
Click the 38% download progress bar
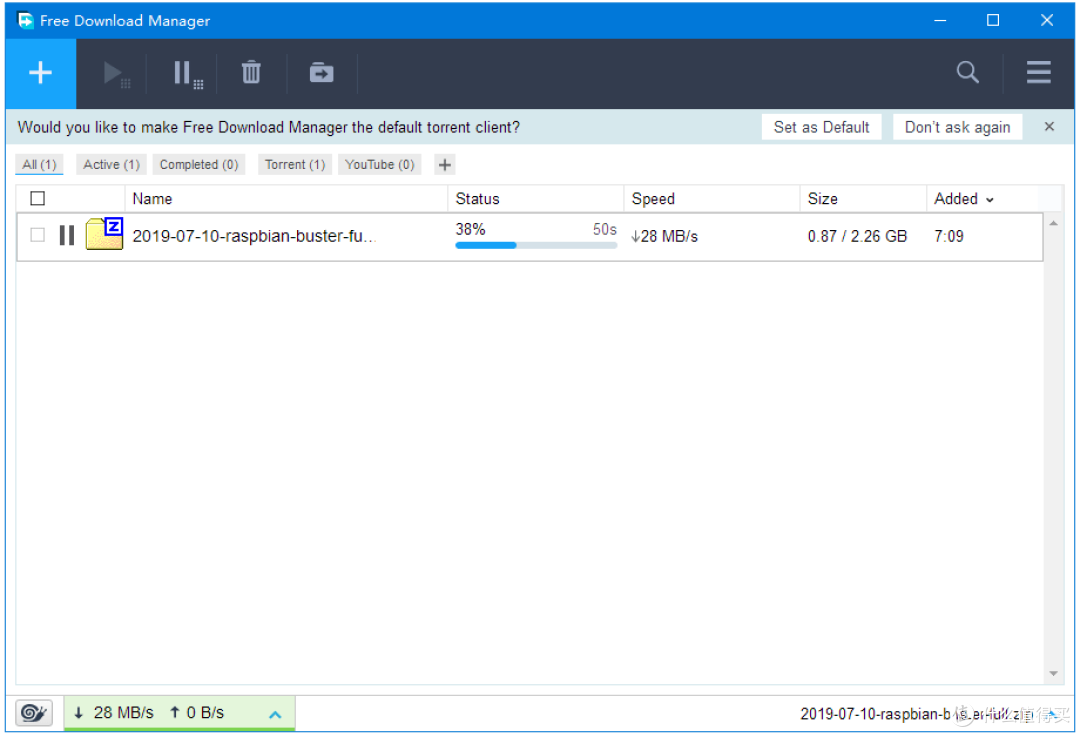(x=535, y=245)
